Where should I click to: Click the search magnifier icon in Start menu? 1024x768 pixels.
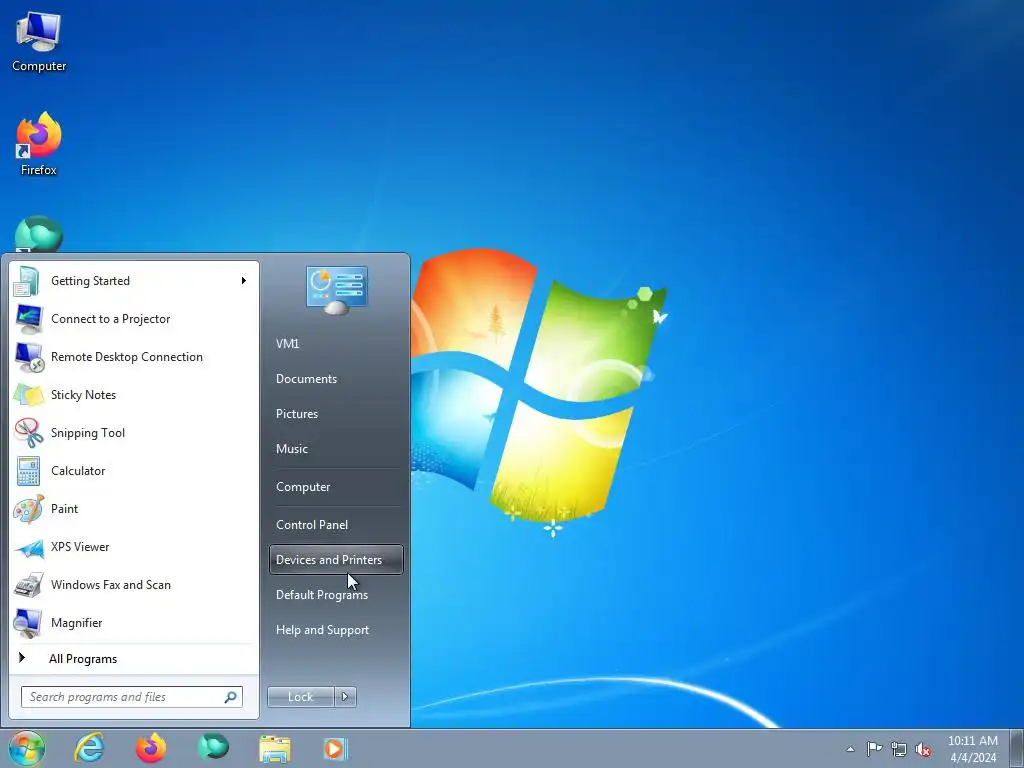click(231, 697)
